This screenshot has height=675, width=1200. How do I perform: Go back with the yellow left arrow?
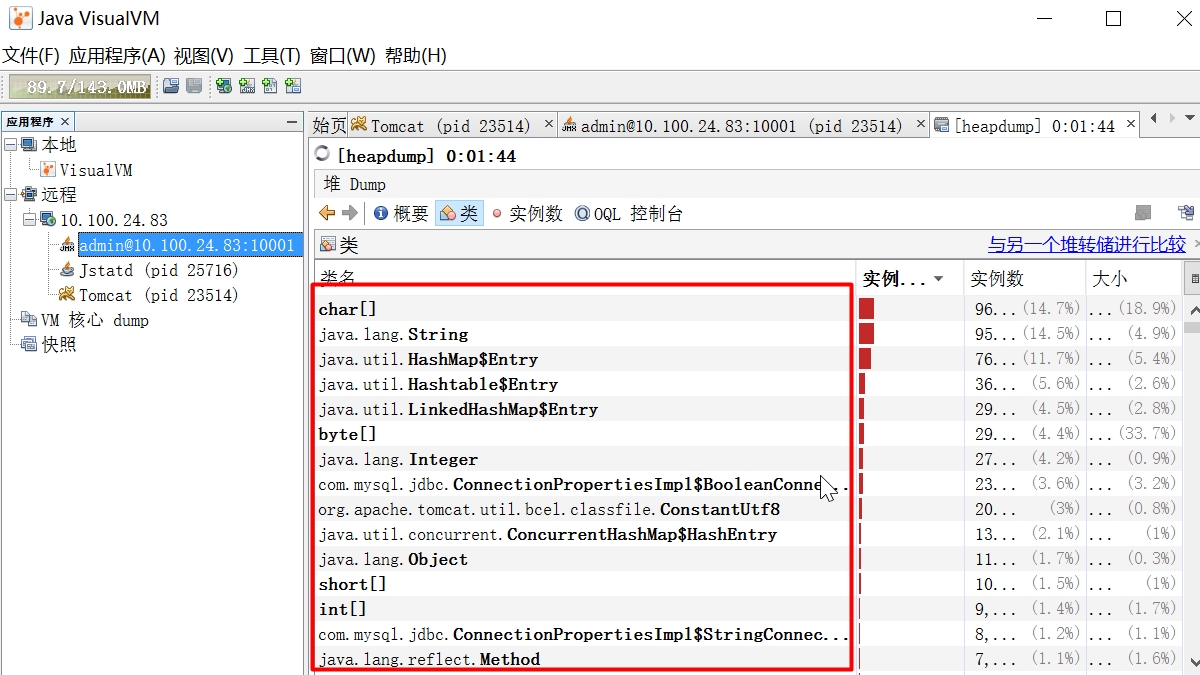tap(327, 213)
